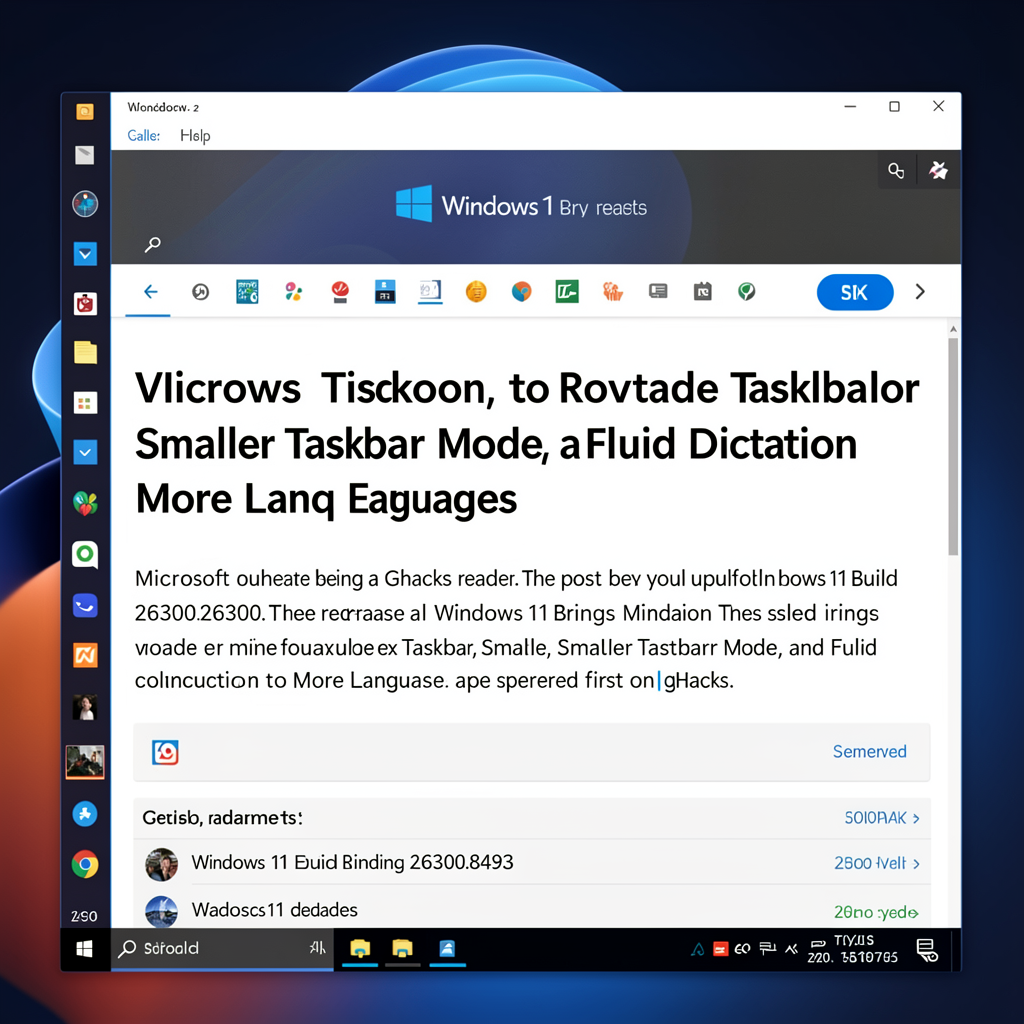This screenshot has height=1024, width=1024.
Task: Open the round globe sidebar icon
Action: click(x=85, y=204)
